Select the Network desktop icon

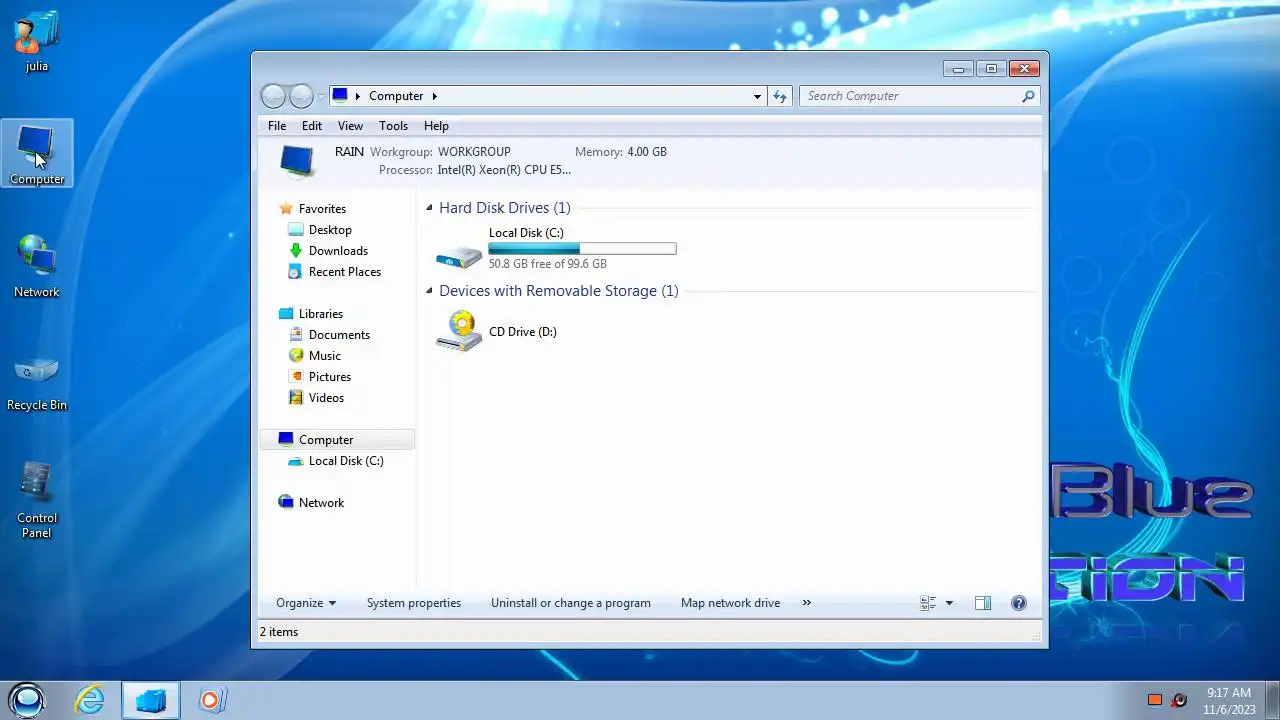pyautogui.click(x=37, y=266)
